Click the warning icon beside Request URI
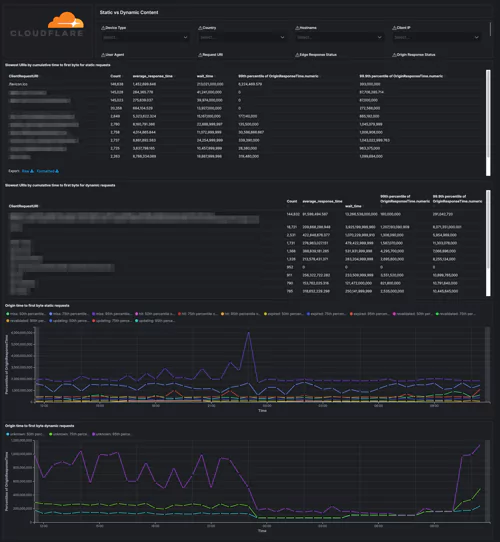Image resolution: width=500 pixels, height=542 pixels. pos(200,55)
